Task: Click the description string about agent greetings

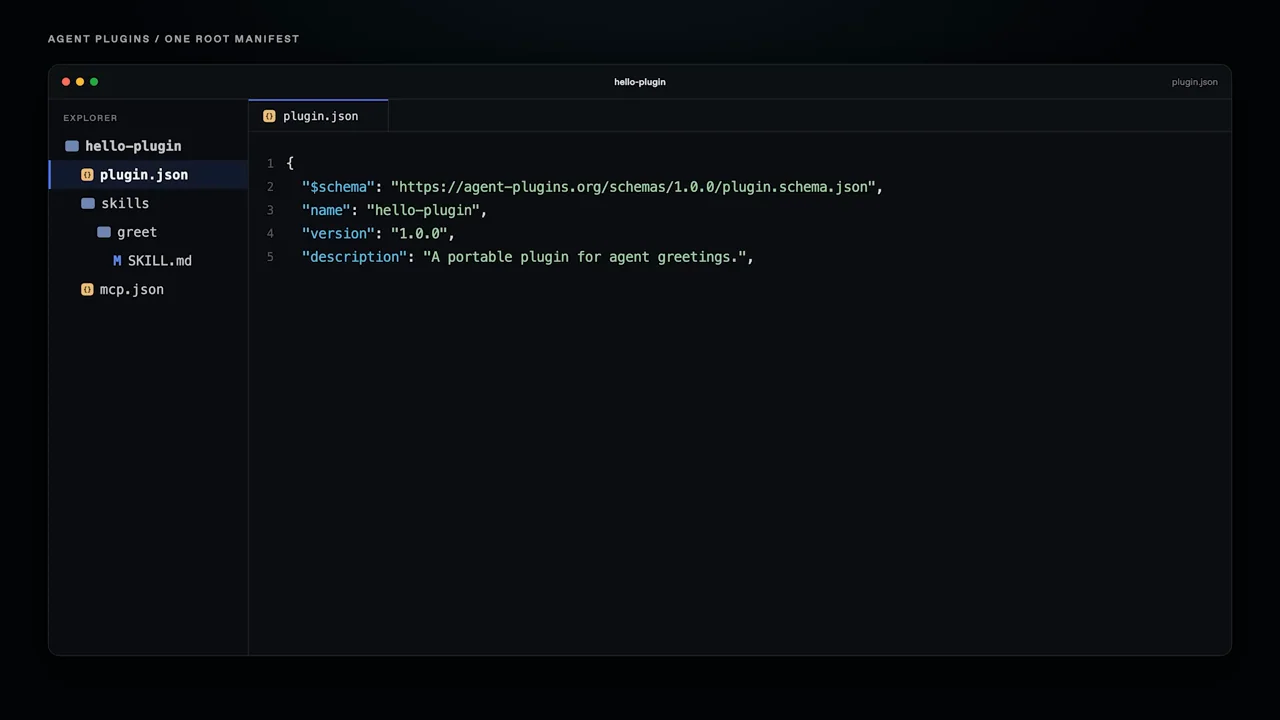Action: 585,257
